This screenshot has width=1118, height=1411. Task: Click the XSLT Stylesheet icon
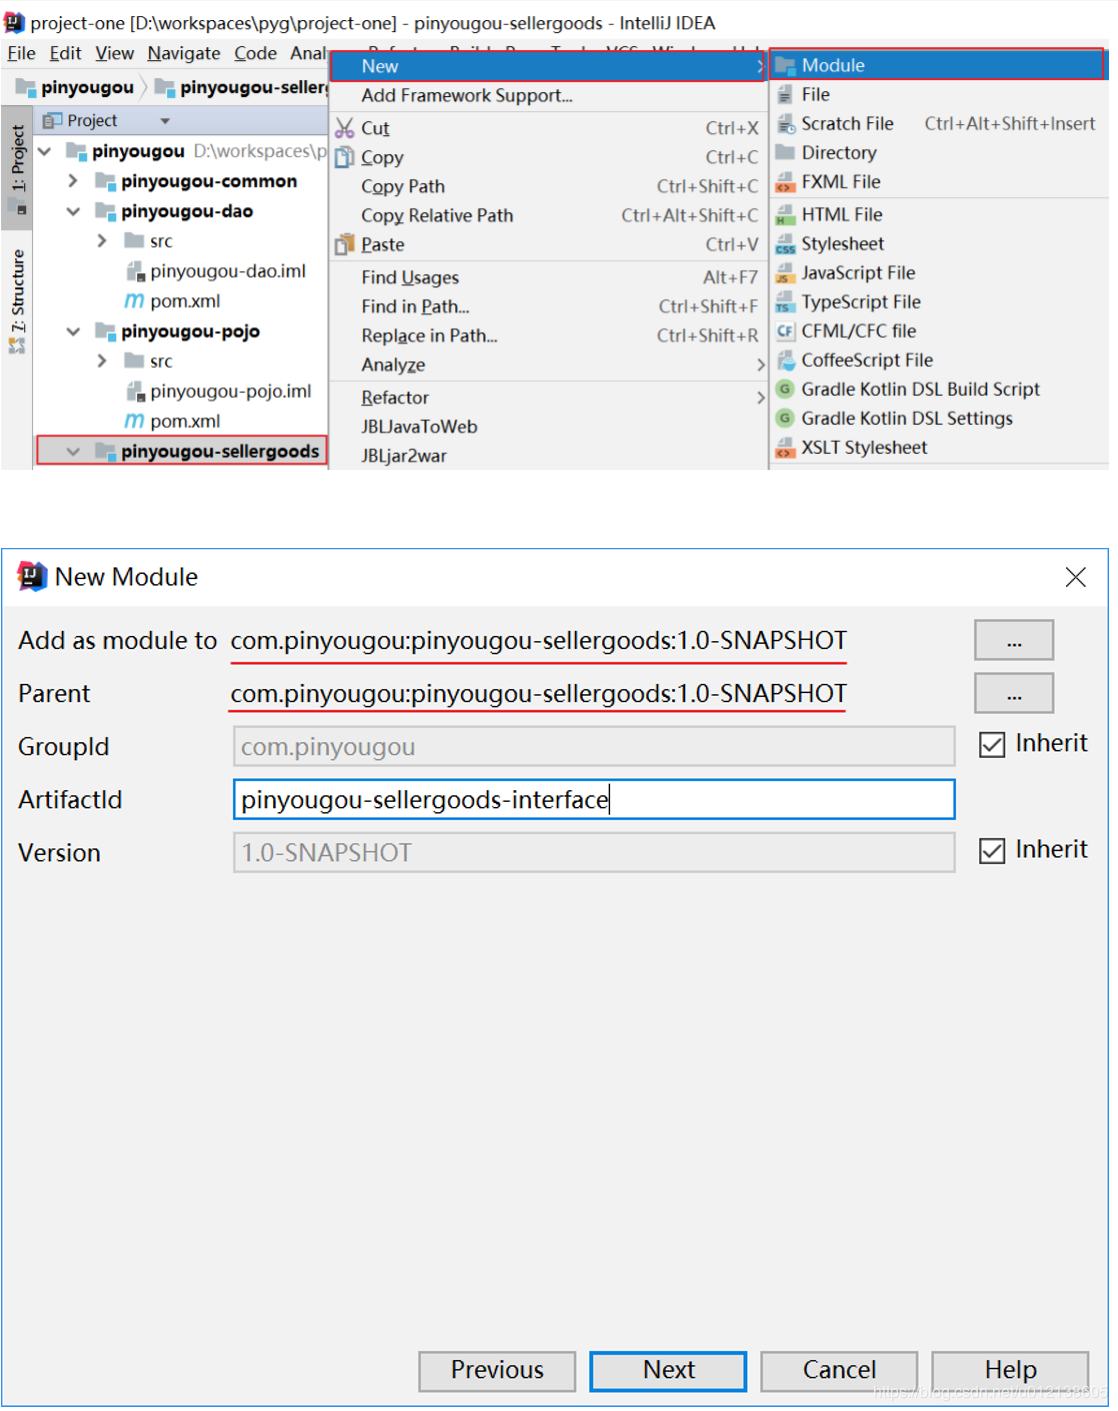point(785,447)
